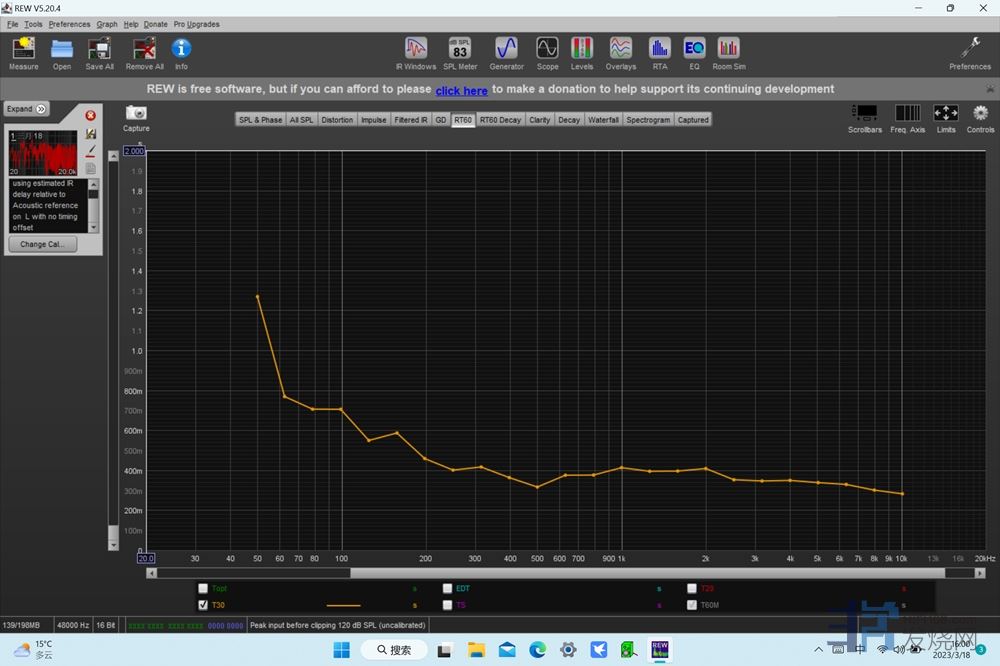Enable the Topt trace checkbox
The image size is (1000, 666).
(x=204, y=589)
